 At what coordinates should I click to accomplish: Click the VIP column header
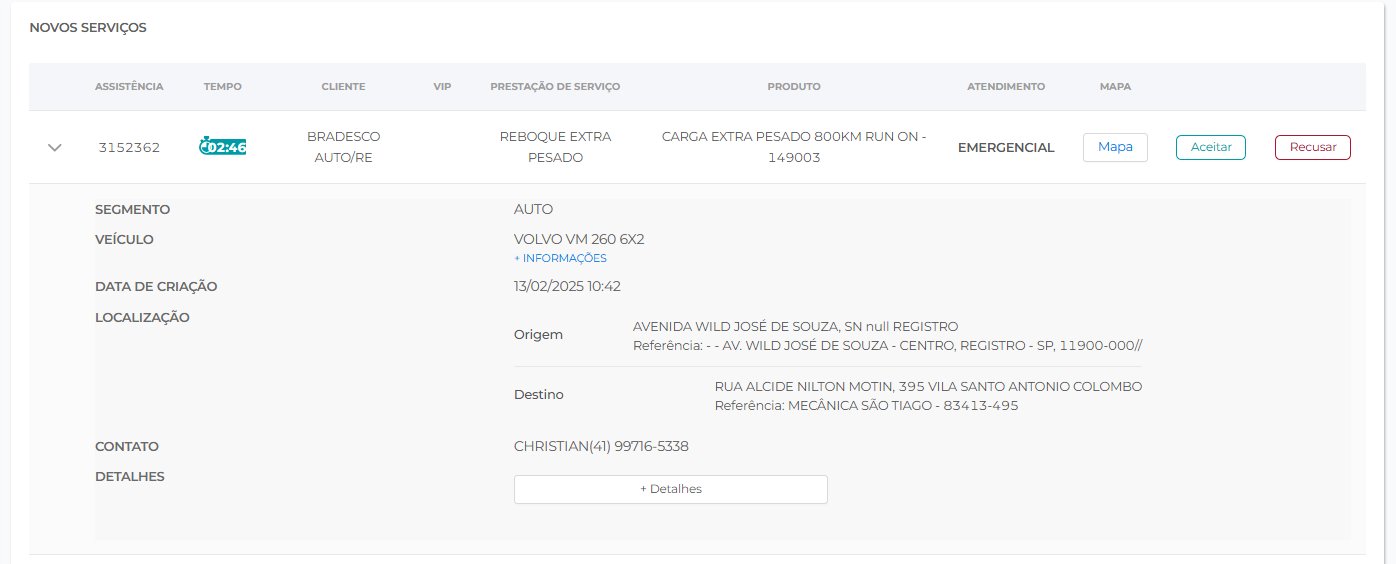pyautogui.click(x=442, y=87)
